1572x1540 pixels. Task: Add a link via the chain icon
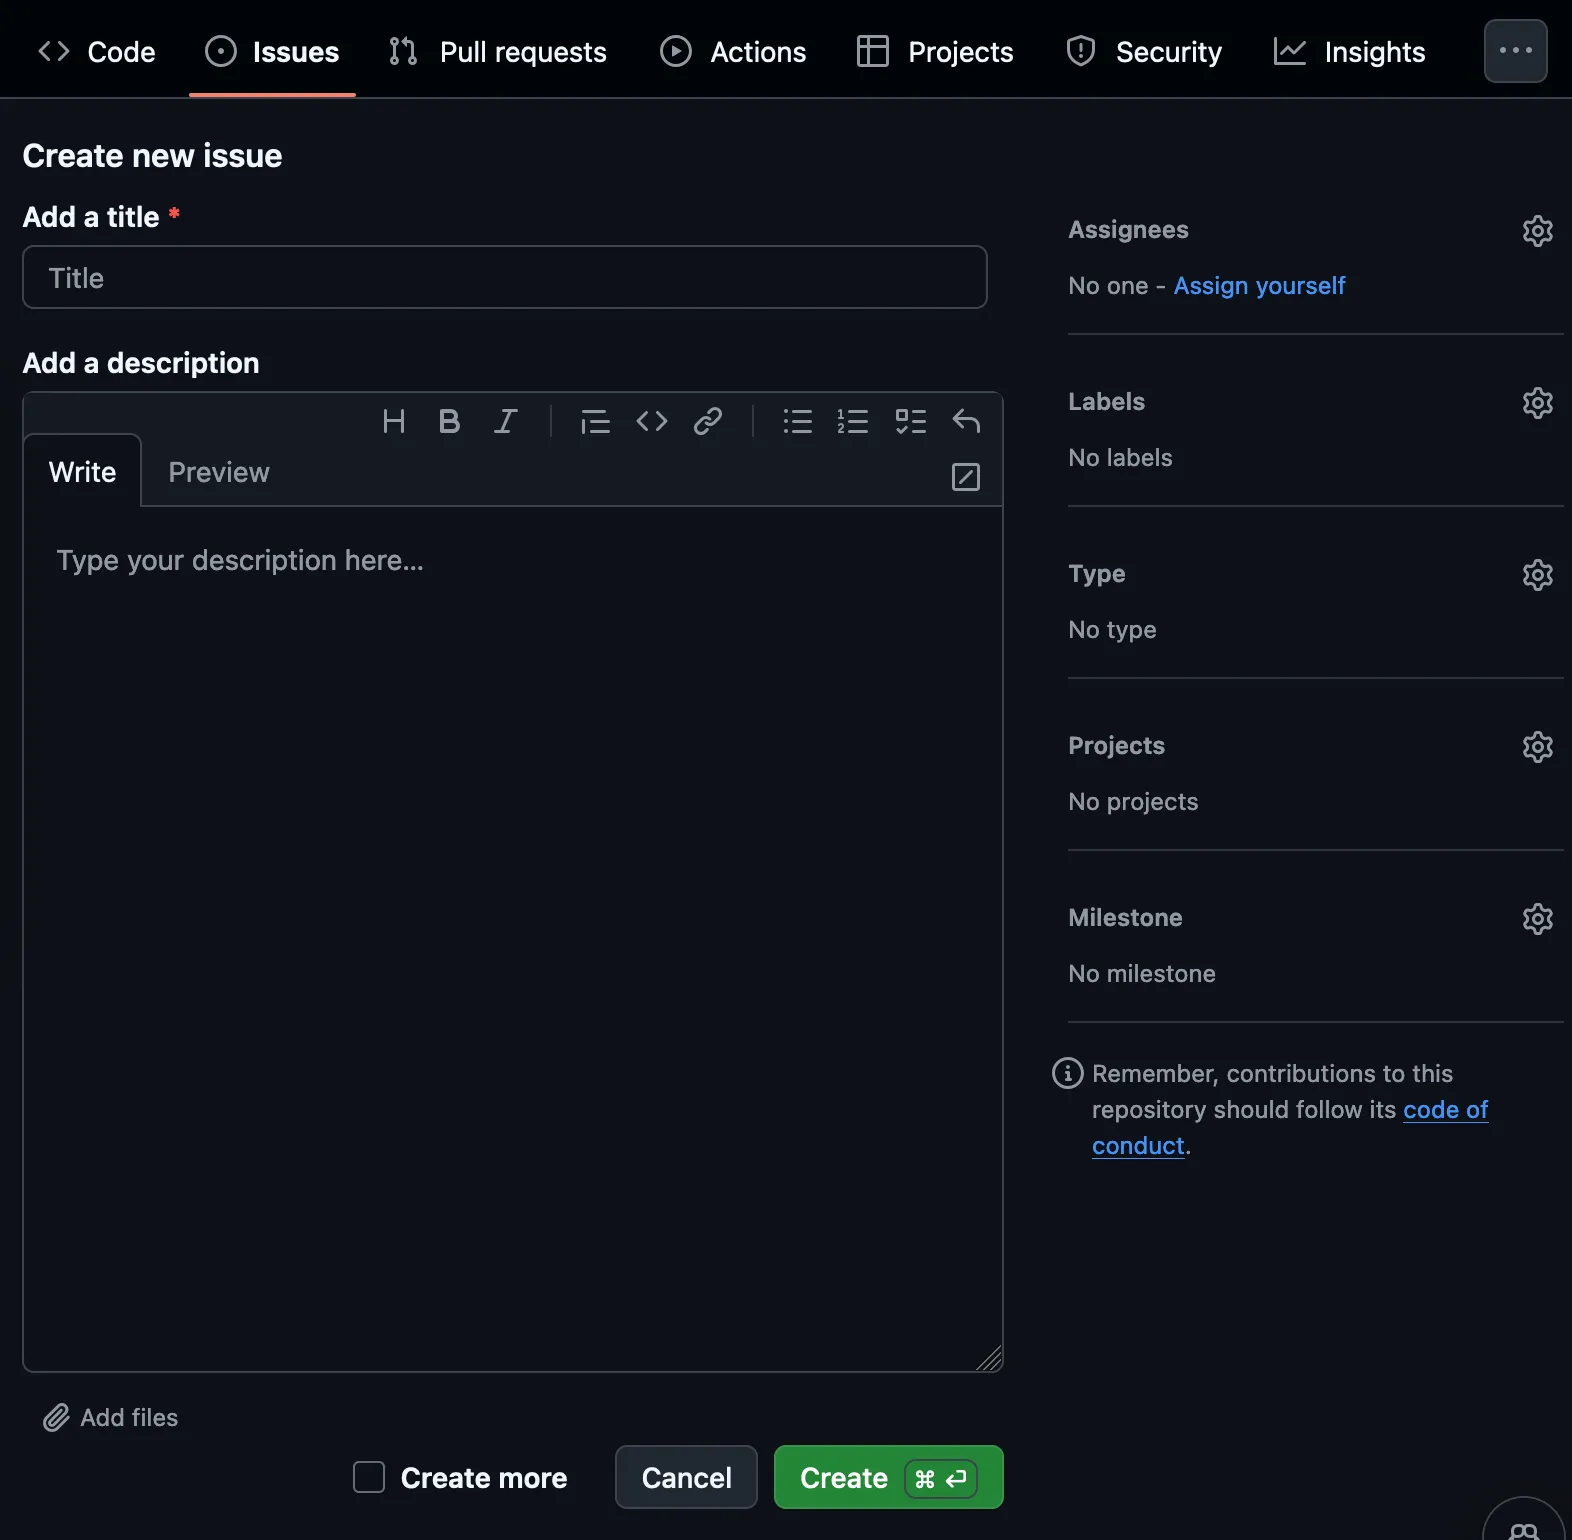708,421
